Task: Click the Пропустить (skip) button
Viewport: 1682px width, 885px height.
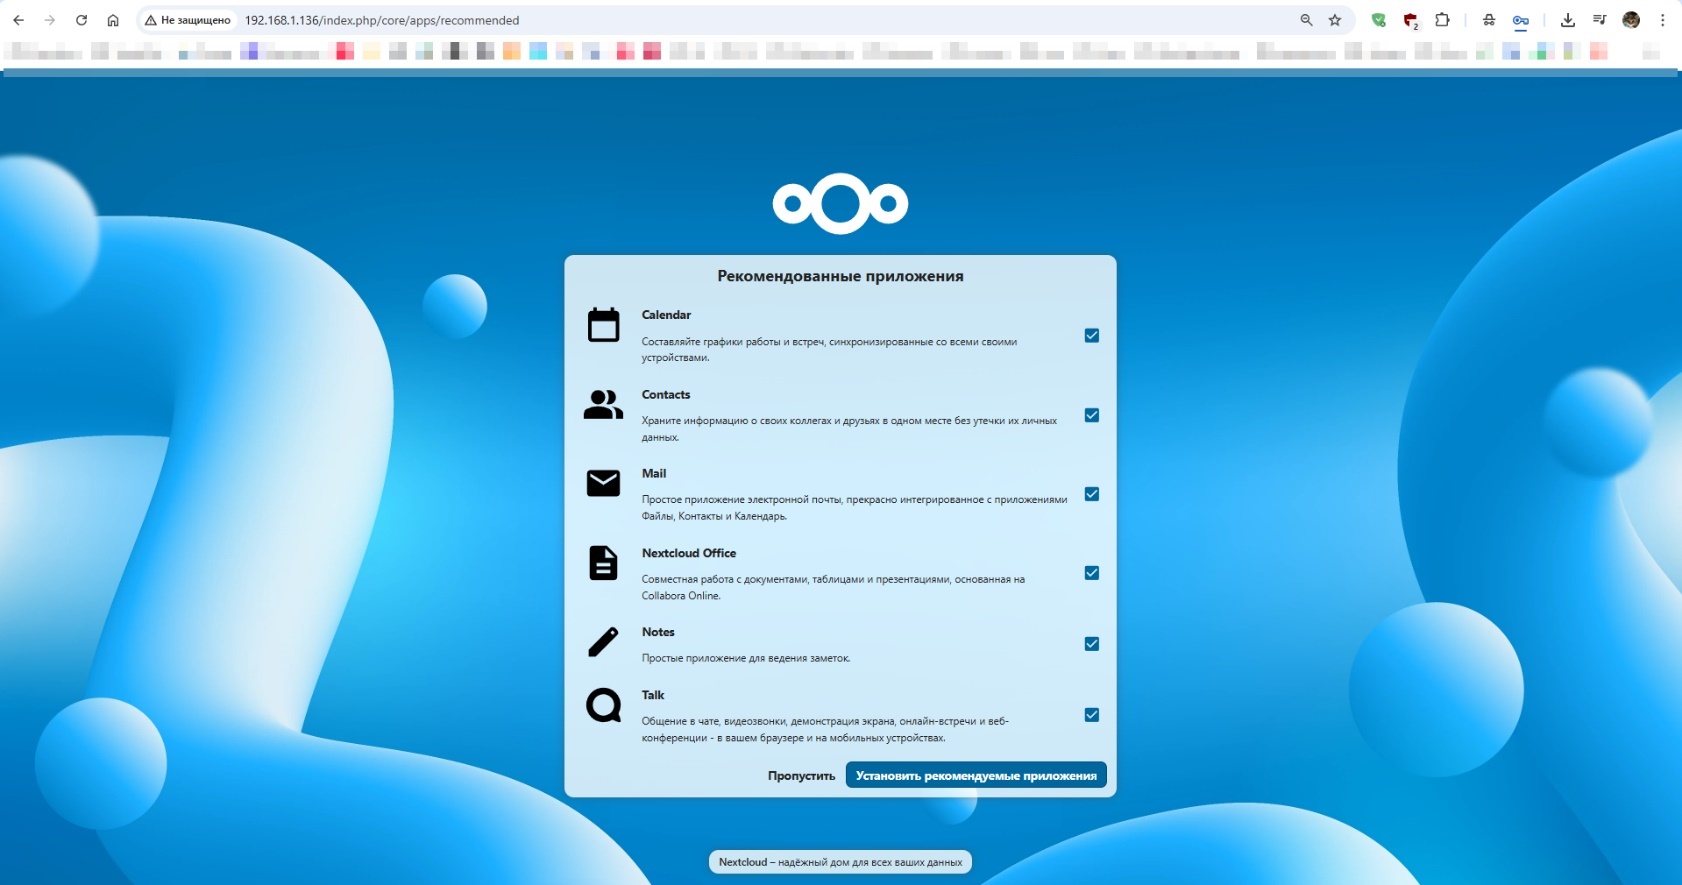Action: click(x=801, y=776)
